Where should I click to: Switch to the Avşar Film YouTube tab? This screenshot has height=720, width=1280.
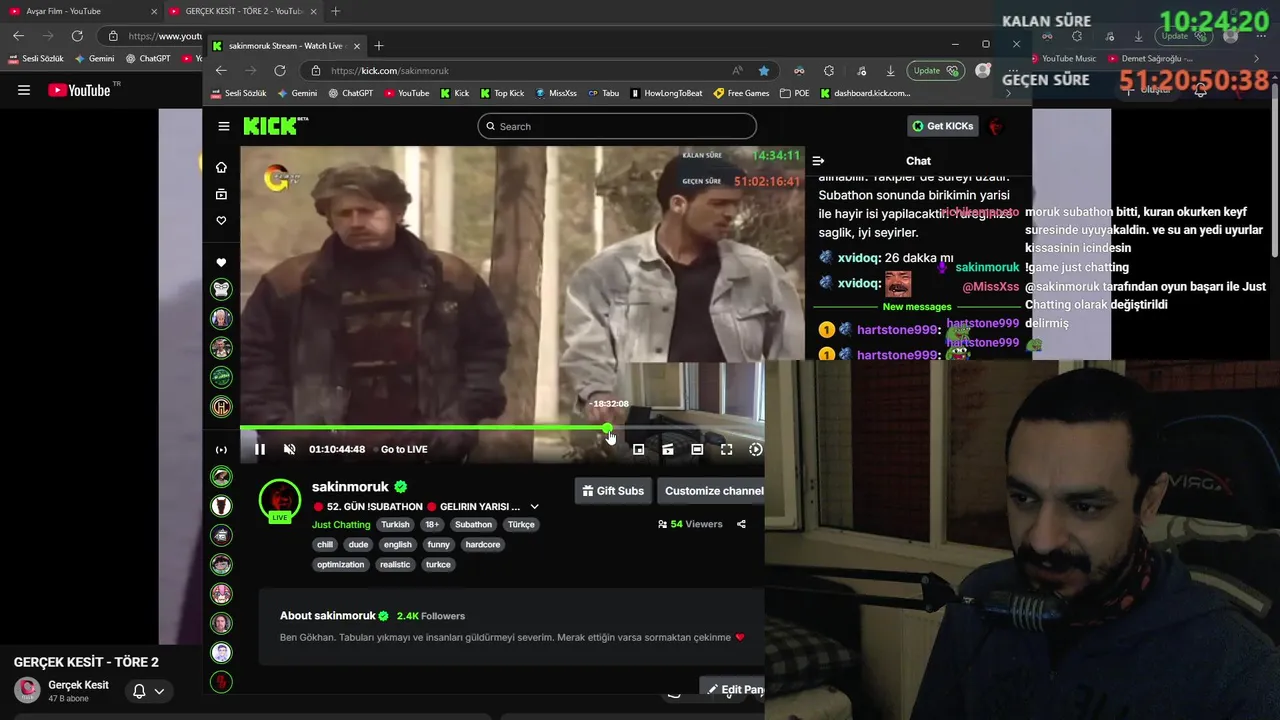coord(84,11)
